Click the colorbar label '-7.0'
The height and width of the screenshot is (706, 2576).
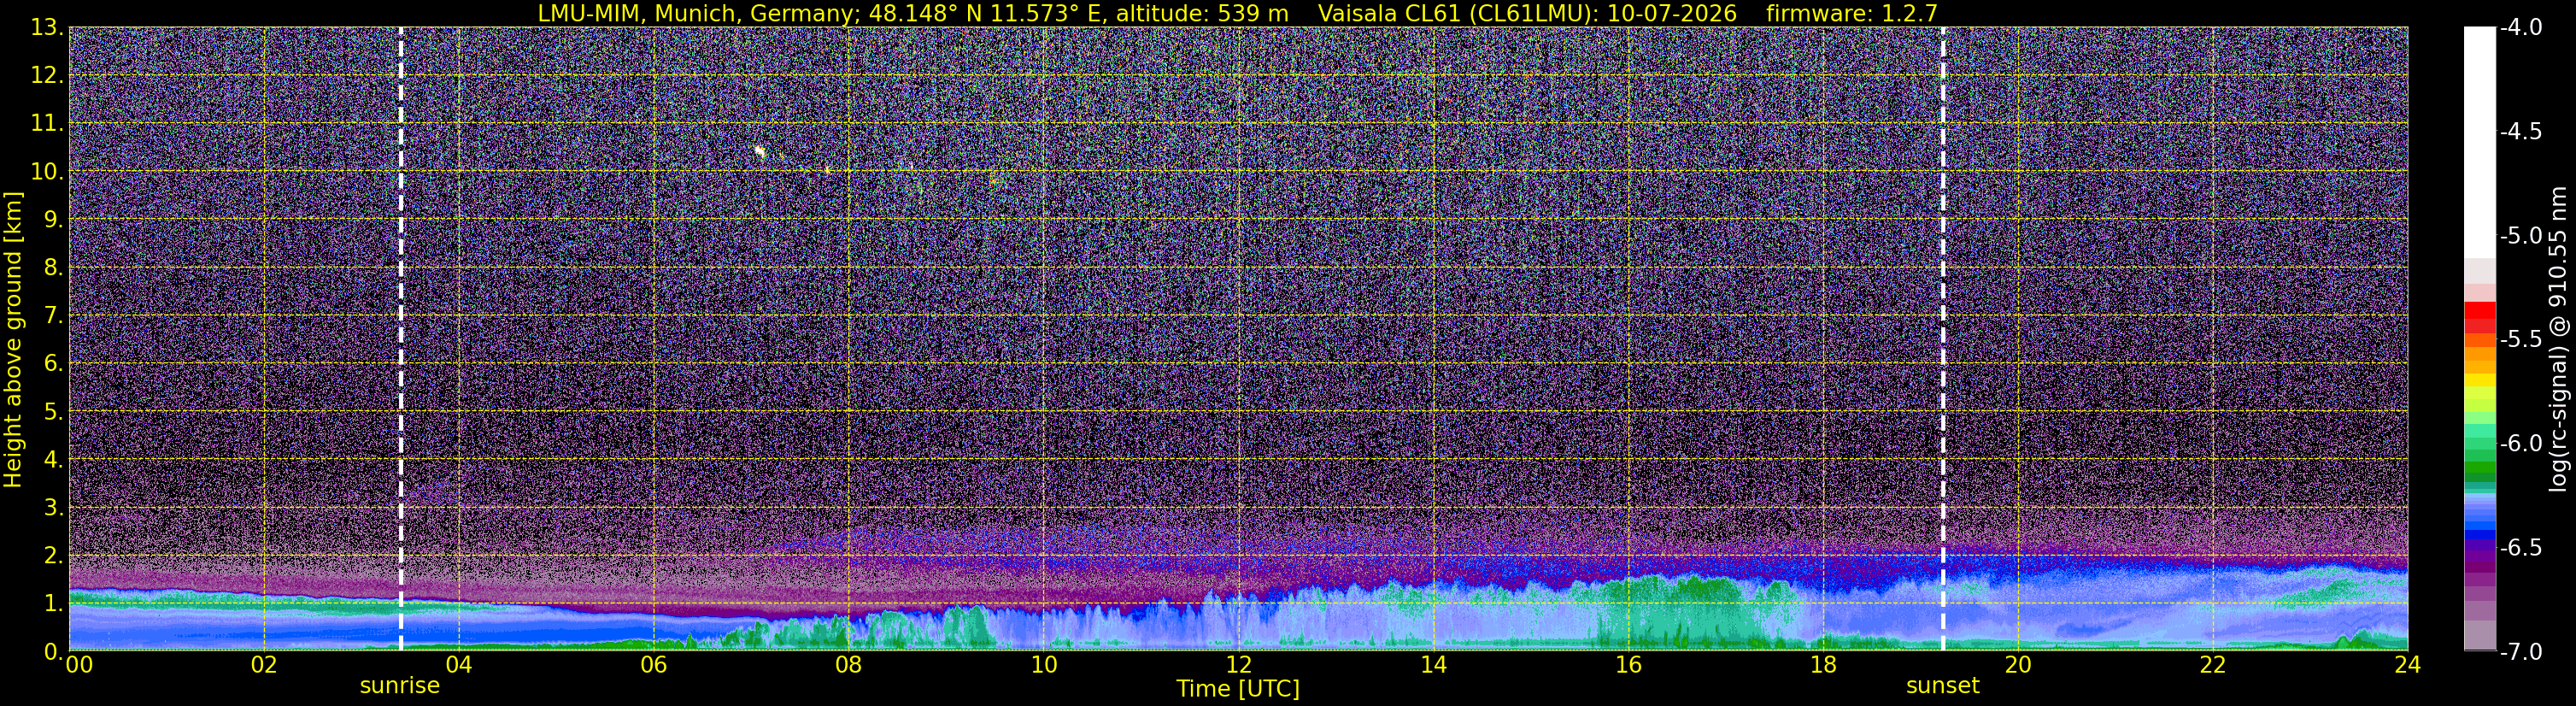[x=2520, y=652]
